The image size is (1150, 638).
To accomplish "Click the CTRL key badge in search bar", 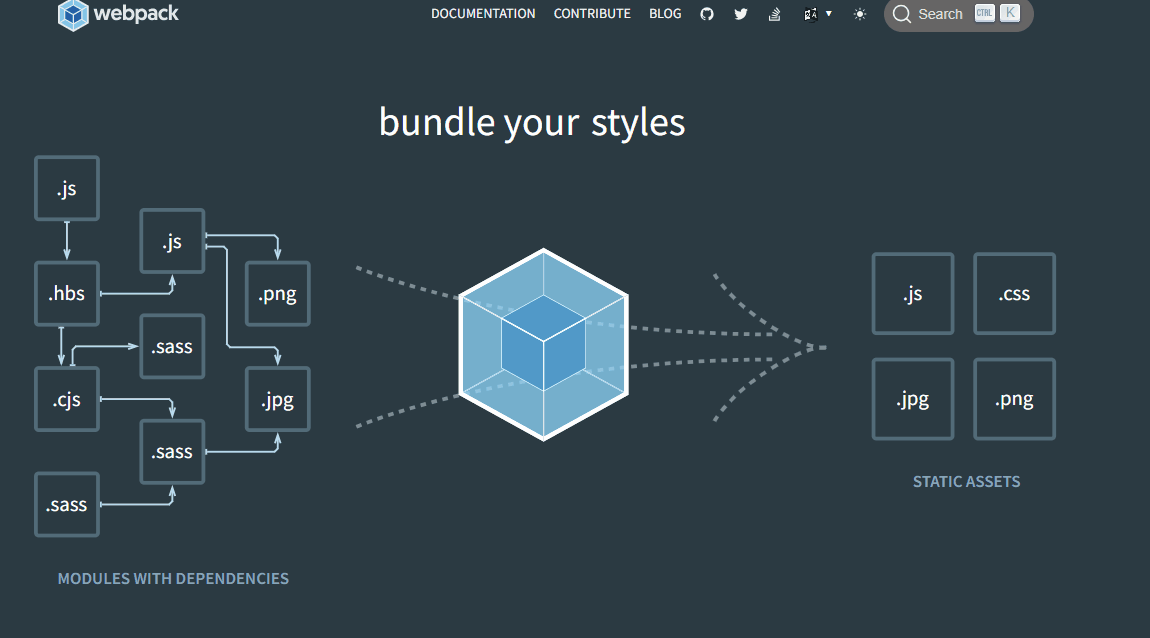I will pos(983,13).
